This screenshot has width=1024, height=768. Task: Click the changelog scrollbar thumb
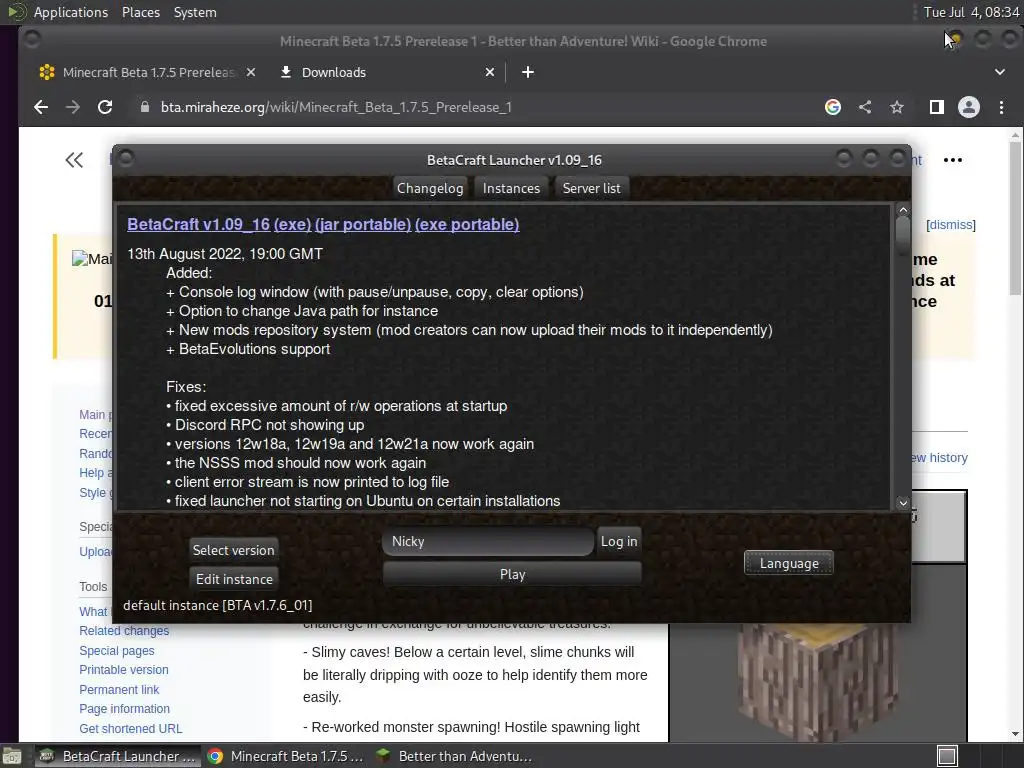(x=903, y=233)
